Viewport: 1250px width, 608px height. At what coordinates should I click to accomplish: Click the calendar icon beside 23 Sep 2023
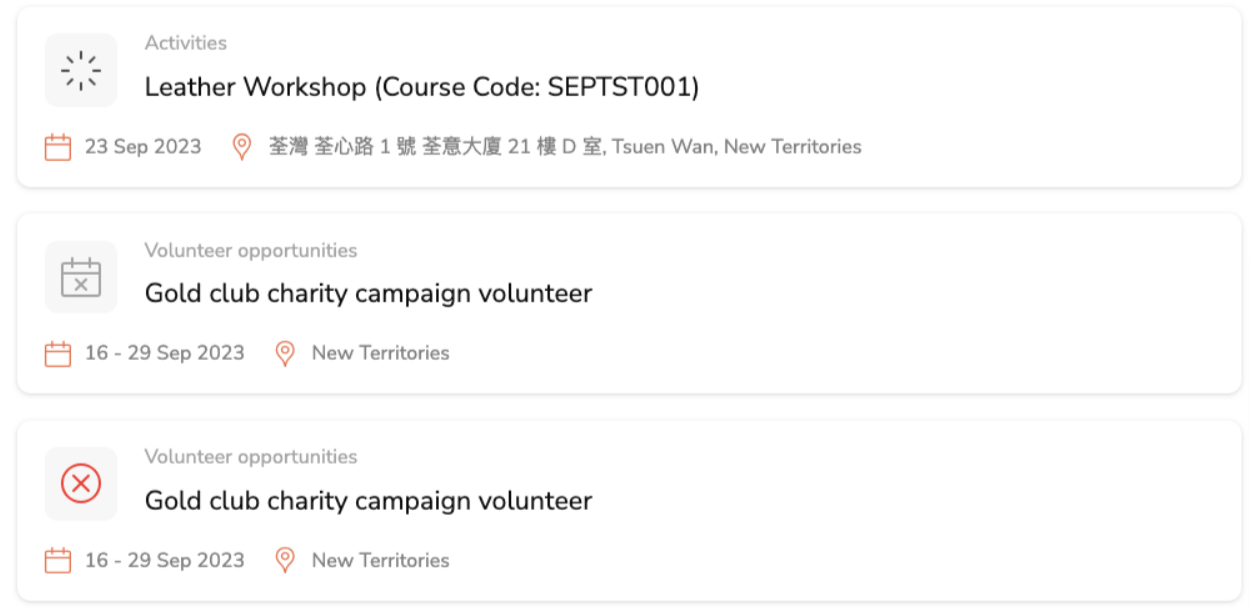[x=58, y=147]
